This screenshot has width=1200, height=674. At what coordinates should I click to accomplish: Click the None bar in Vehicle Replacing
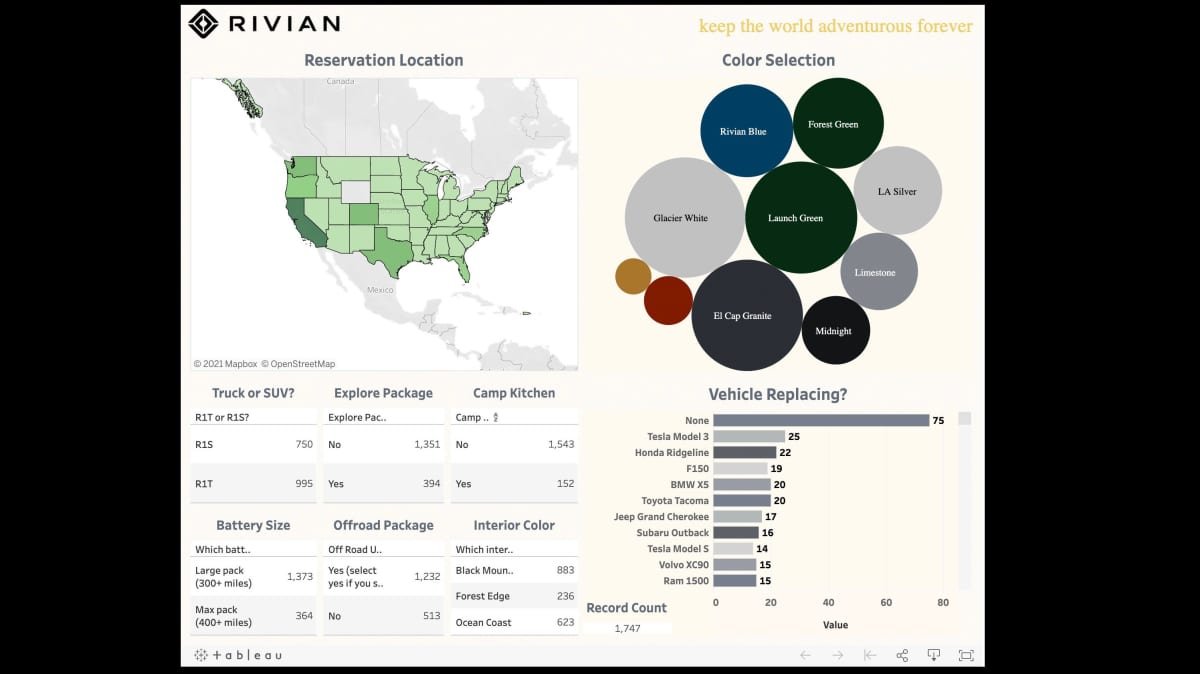(821, 420)
